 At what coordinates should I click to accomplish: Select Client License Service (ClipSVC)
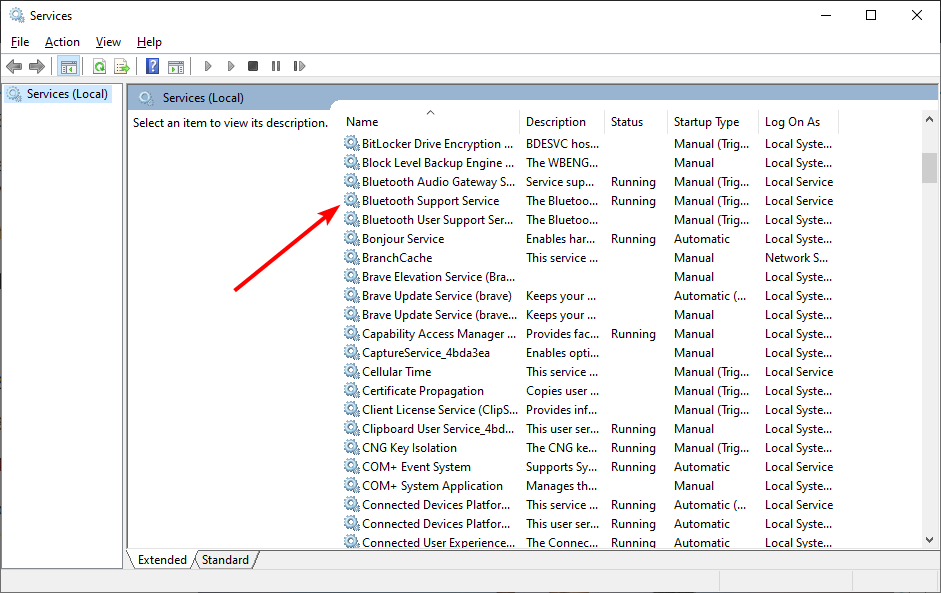click(x=589, y=410)
